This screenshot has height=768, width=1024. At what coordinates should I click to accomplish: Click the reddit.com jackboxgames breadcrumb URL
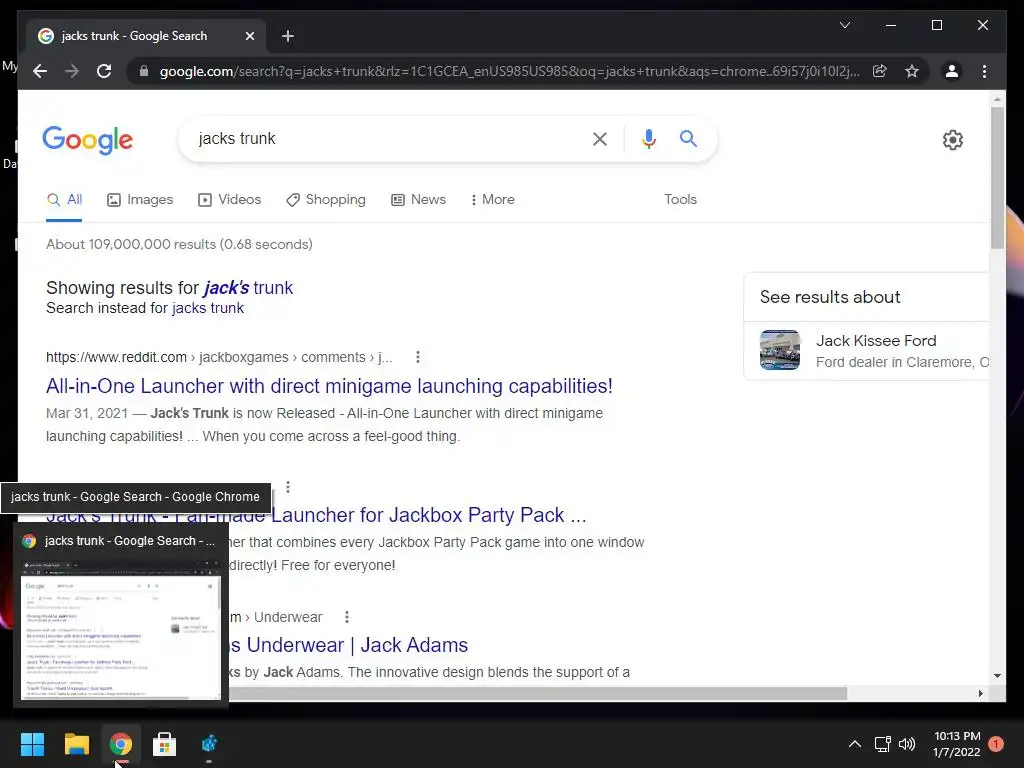point(219,357)
